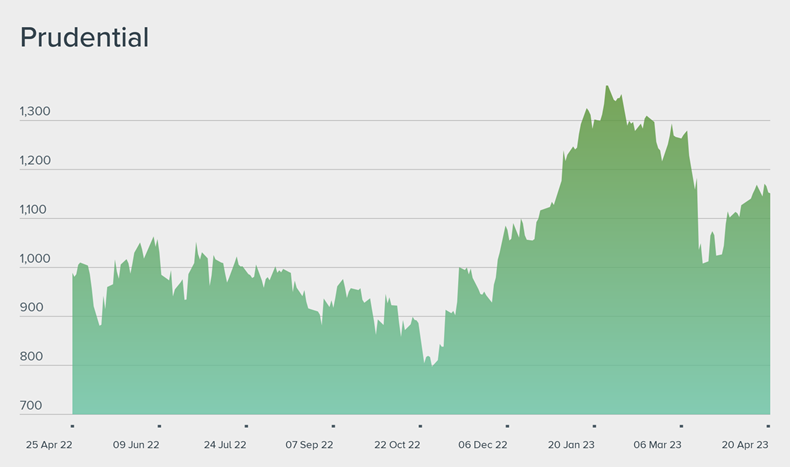Image resolution: width=790 pixels, height=467 pixels.
Task: Click the chart's lowest trough near 800
Action: tap(432, 365)
